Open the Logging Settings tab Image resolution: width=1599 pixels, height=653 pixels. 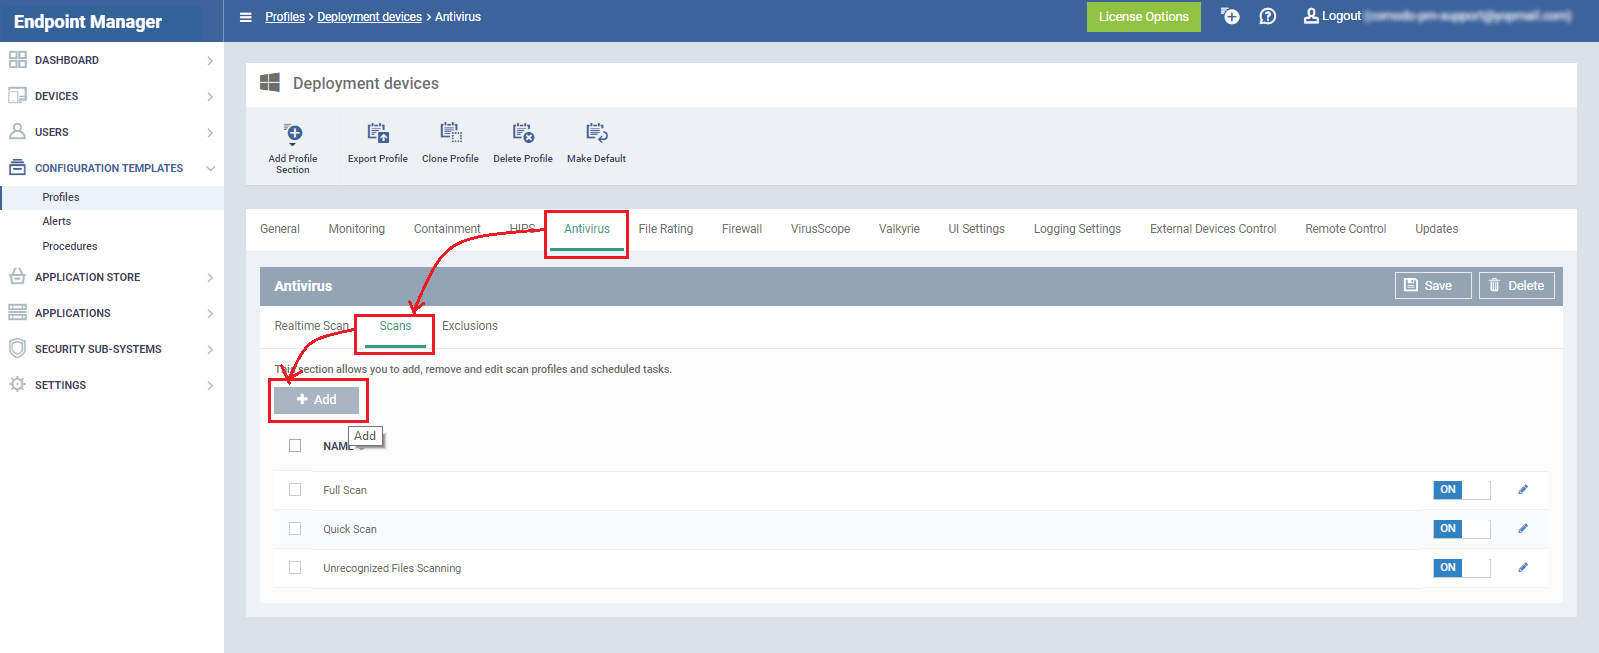pyautogui.click(x=1077, y=229)
